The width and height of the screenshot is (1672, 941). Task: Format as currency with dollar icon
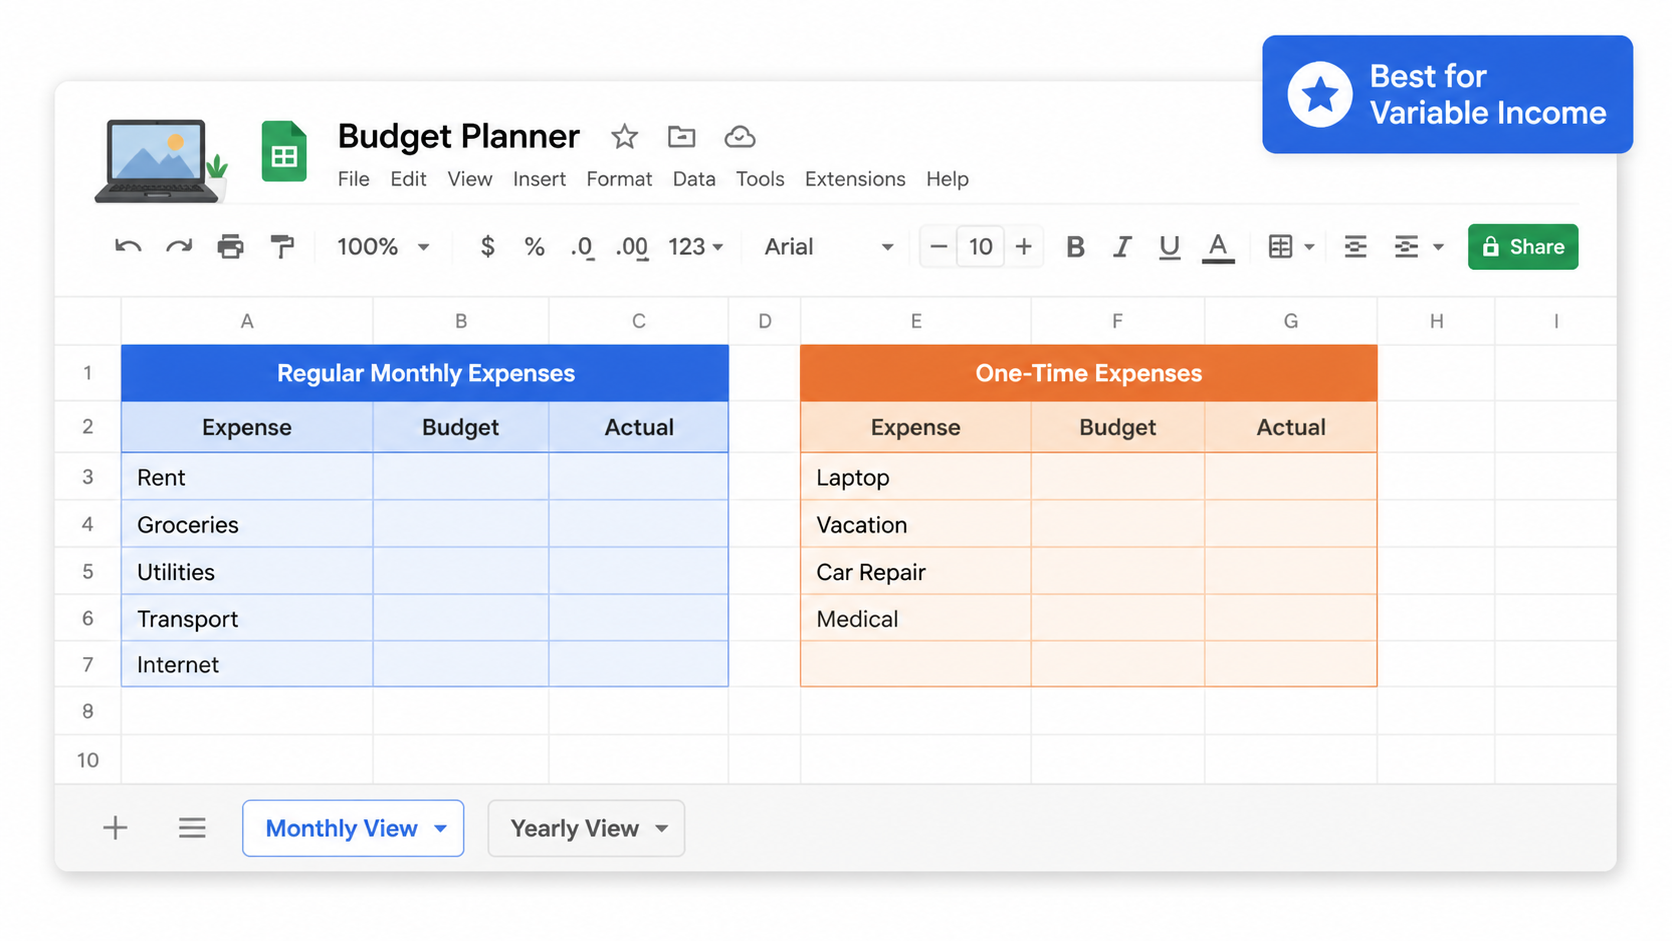coord(487,246)
